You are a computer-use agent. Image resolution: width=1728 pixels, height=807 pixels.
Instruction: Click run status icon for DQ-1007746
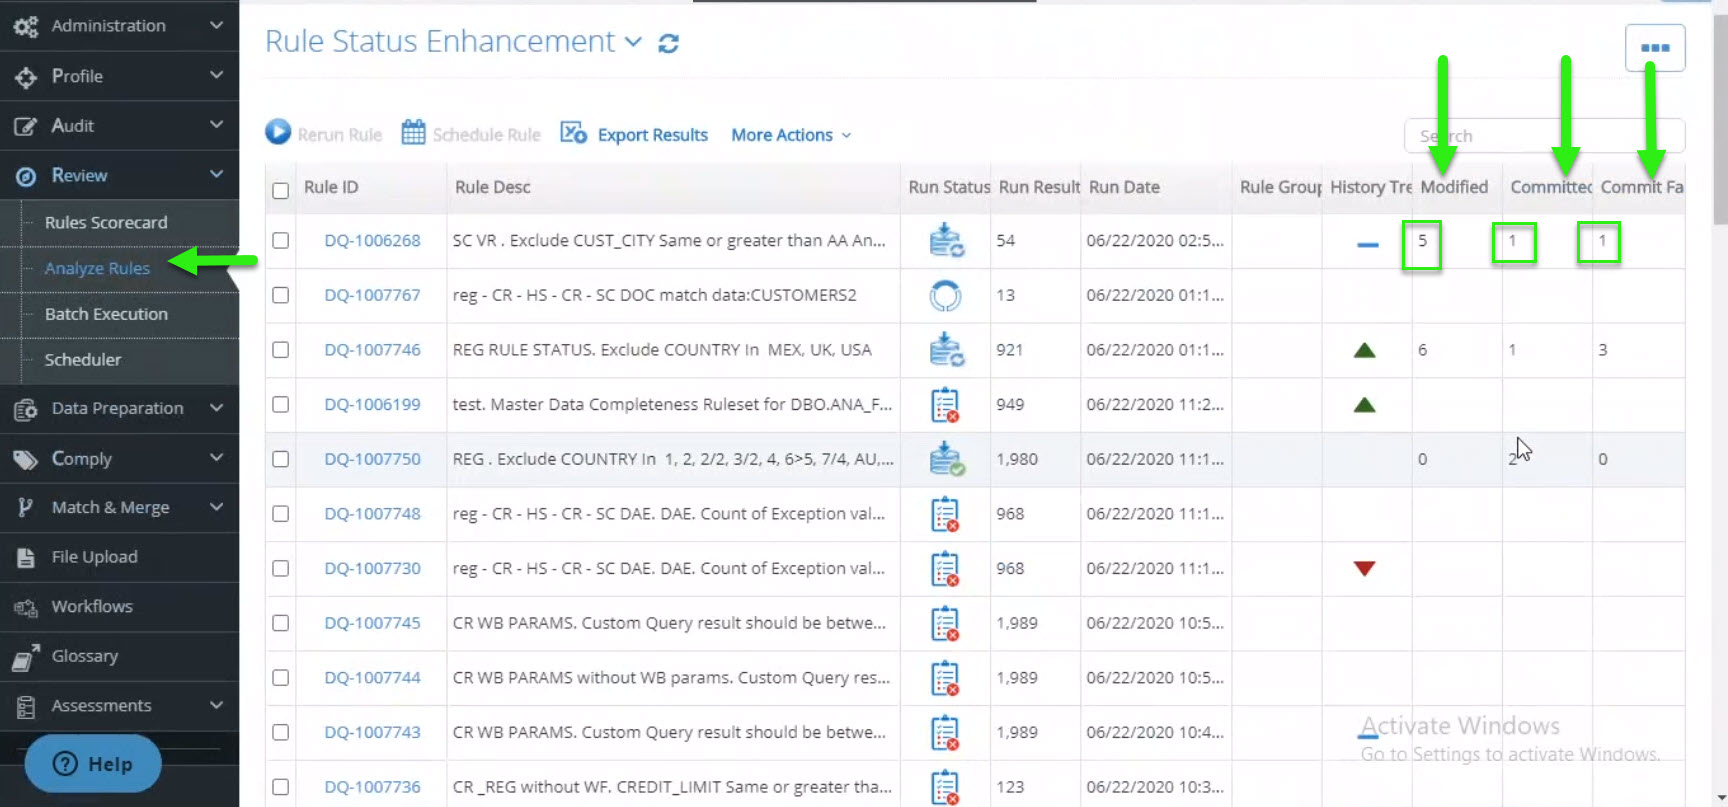pos(945,350)
